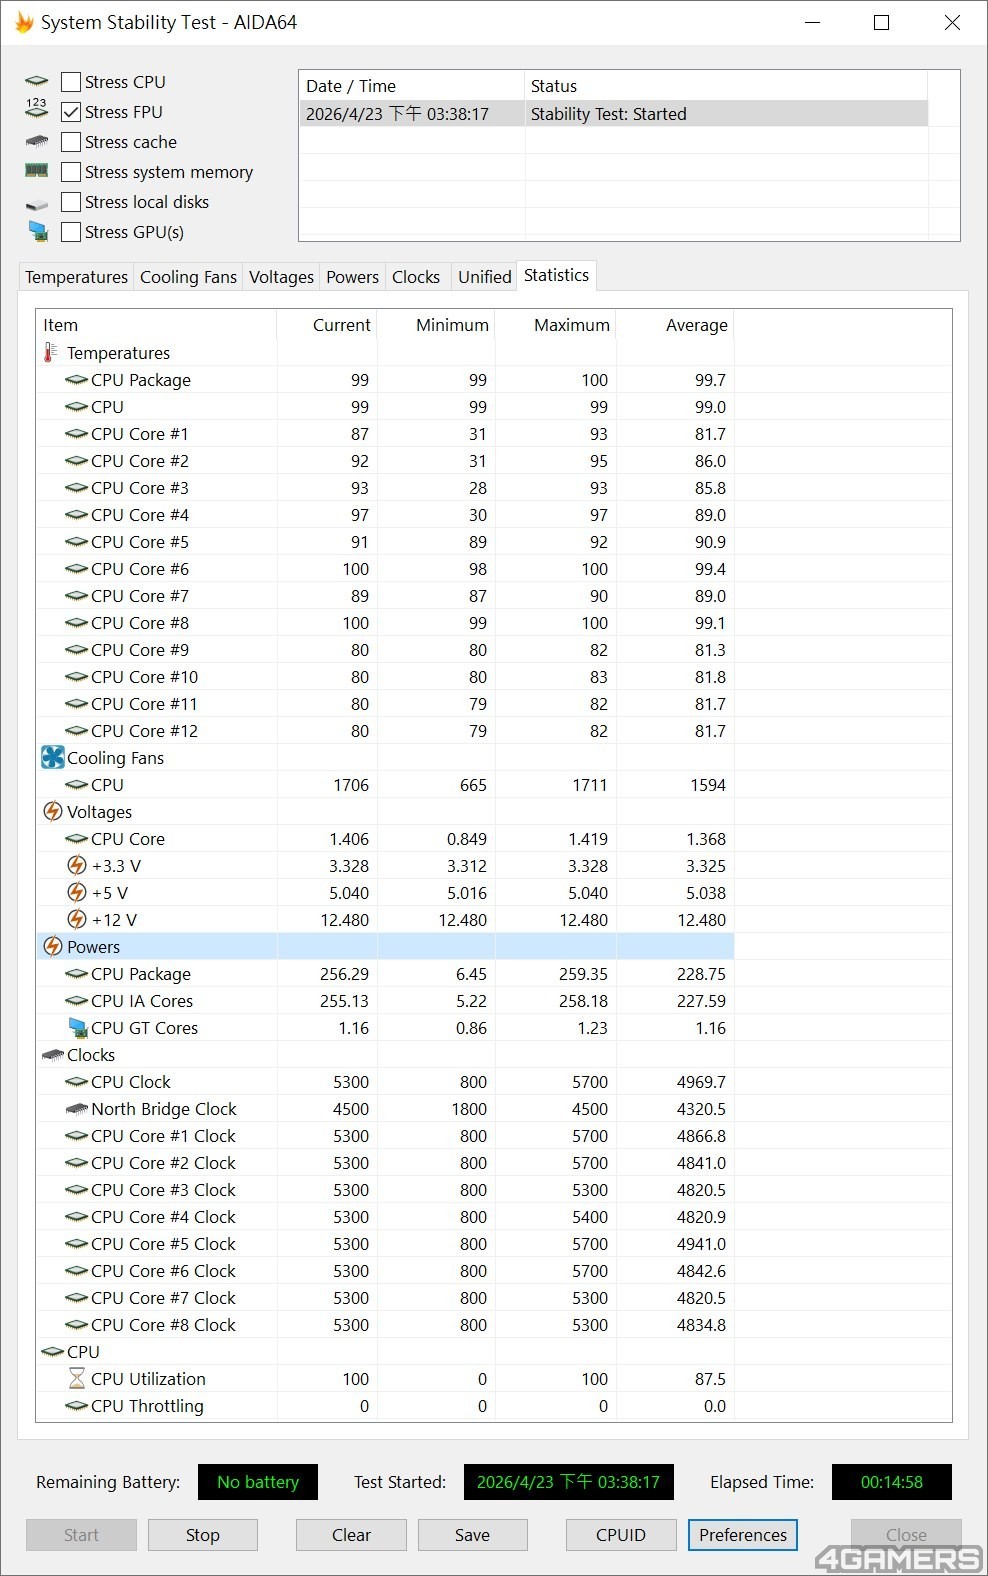Switch to the Clocks tab

416,277
